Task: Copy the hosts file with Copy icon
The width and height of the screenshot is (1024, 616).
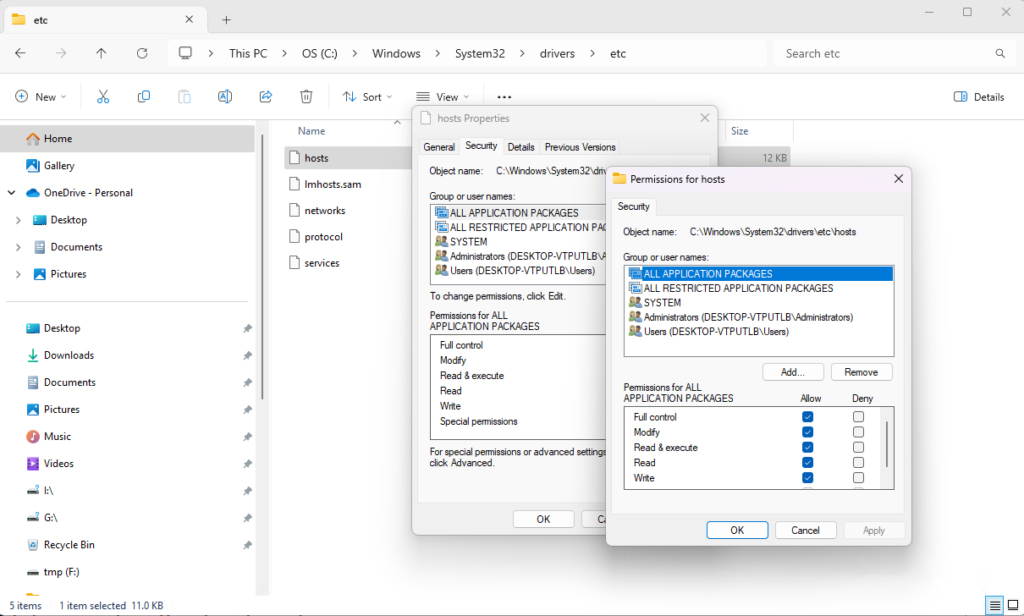Action: [x=143, y=96]
